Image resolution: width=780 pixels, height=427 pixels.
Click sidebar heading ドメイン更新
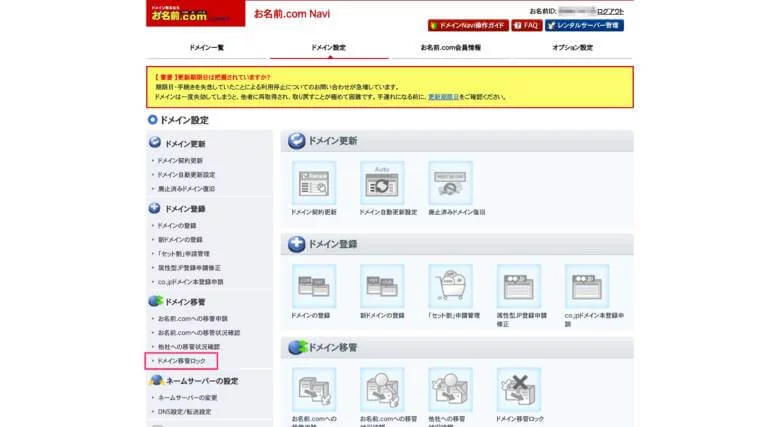tap(185, 144)
